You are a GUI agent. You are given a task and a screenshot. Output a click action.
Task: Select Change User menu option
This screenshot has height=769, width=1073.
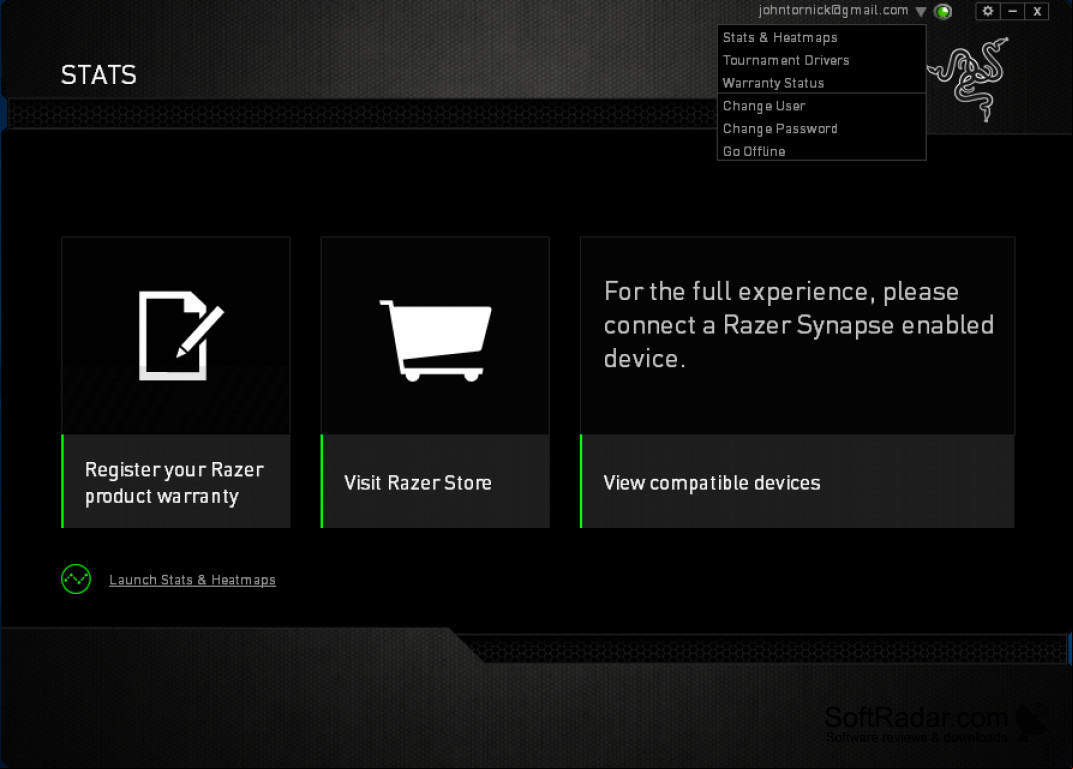[821, 106]
